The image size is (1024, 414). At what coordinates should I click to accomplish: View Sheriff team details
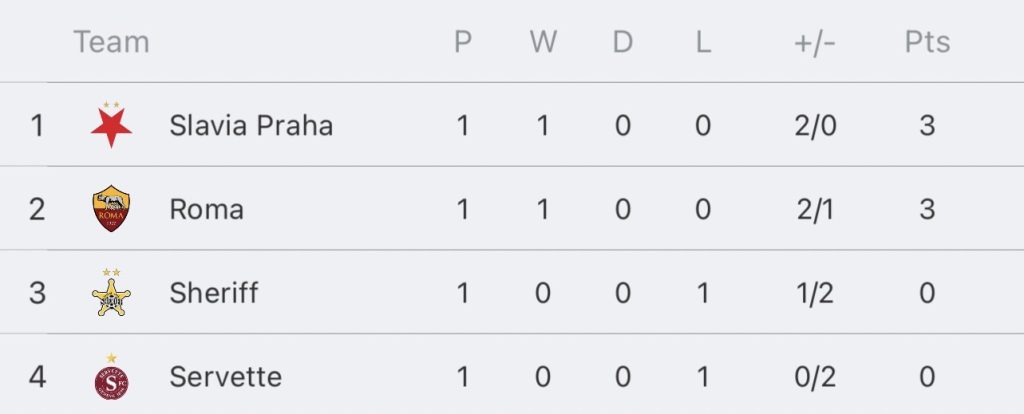tap(214, 293)
